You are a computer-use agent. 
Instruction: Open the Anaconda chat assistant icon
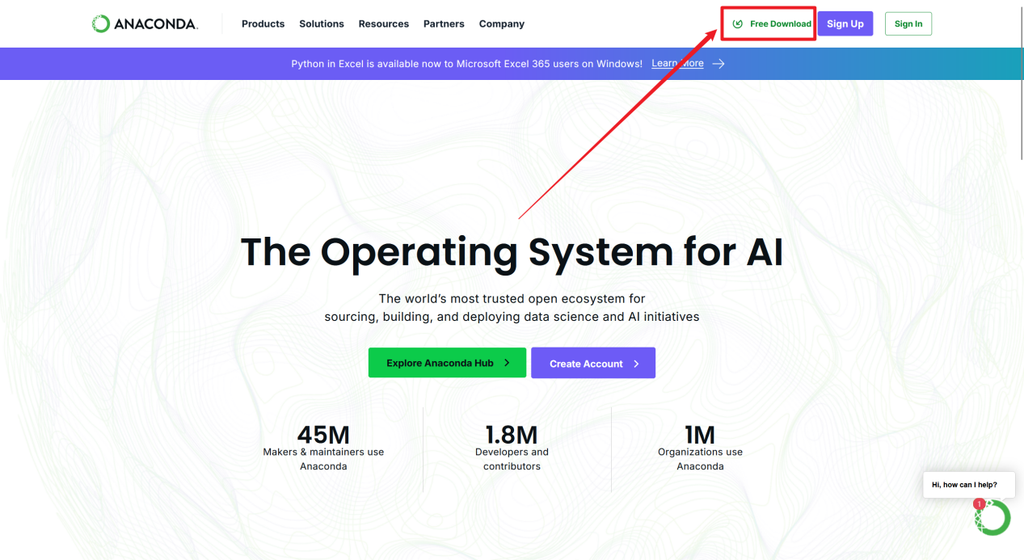click(x=993, y=518)
